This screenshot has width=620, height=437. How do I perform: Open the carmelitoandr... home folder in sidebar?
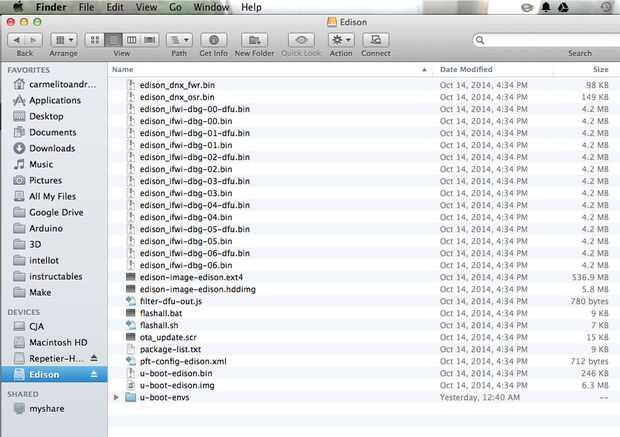54,84
